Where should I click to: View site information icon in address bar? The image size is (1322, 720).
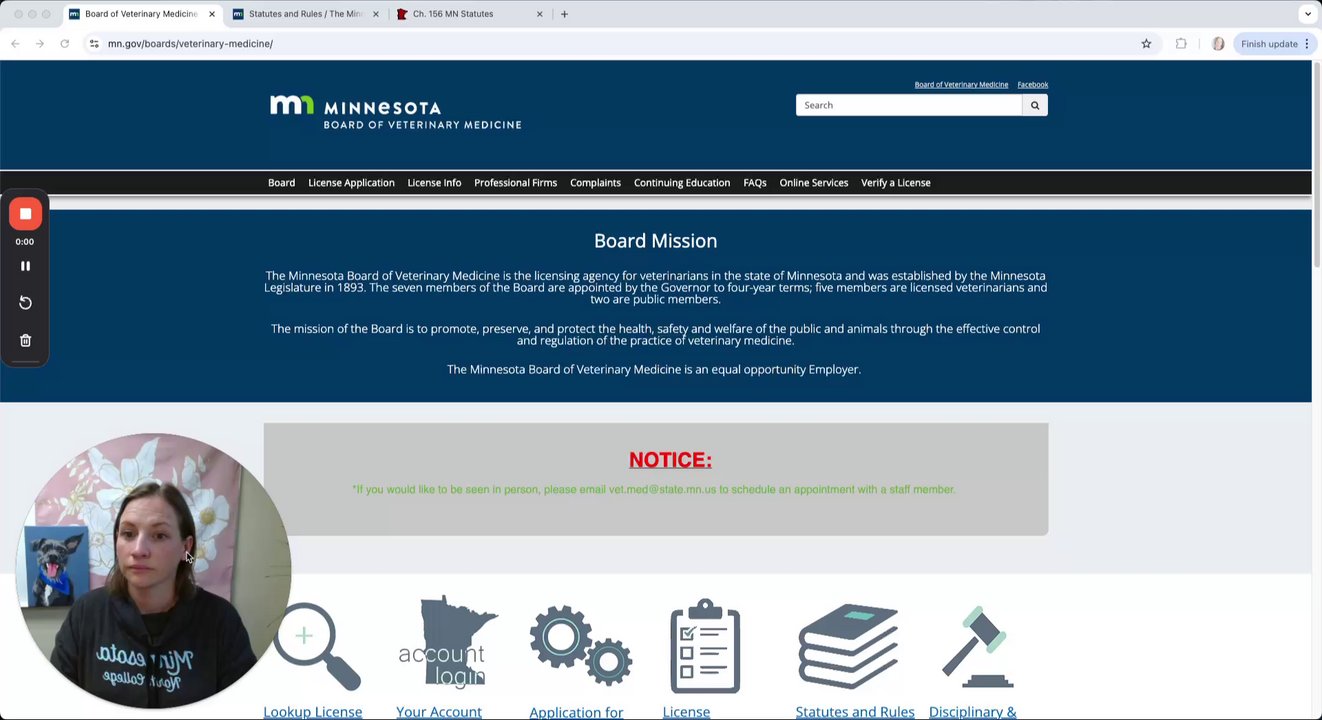94,44
